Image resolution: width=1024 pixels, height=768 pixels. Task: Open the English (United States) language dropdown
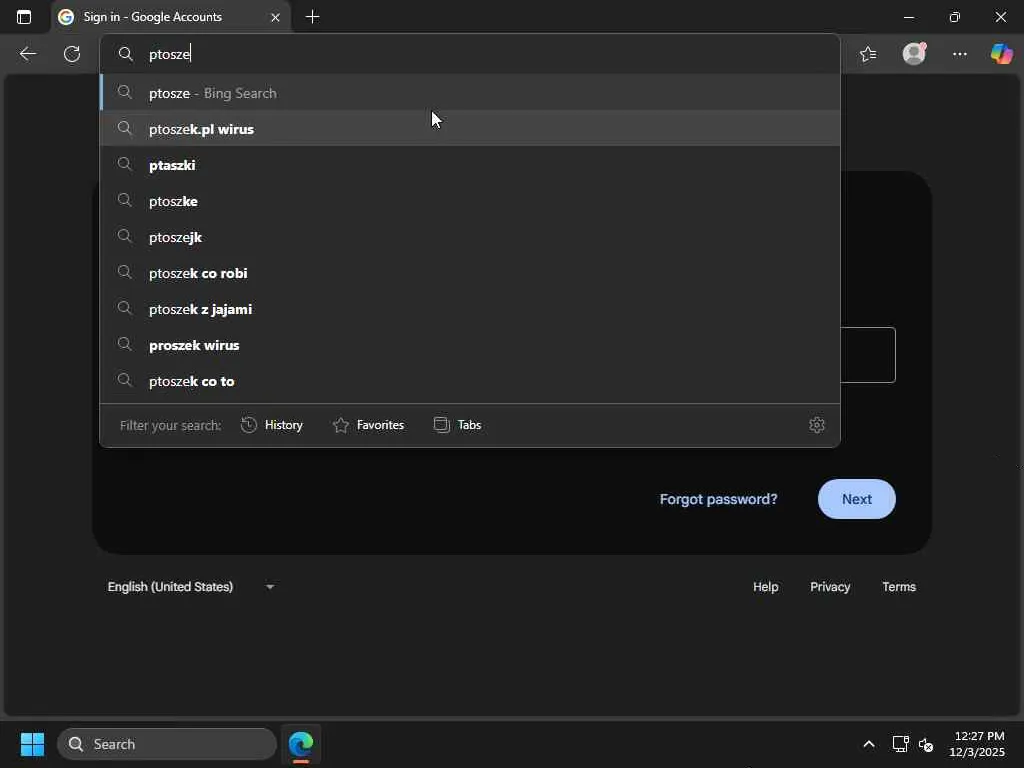coord(191,586)
